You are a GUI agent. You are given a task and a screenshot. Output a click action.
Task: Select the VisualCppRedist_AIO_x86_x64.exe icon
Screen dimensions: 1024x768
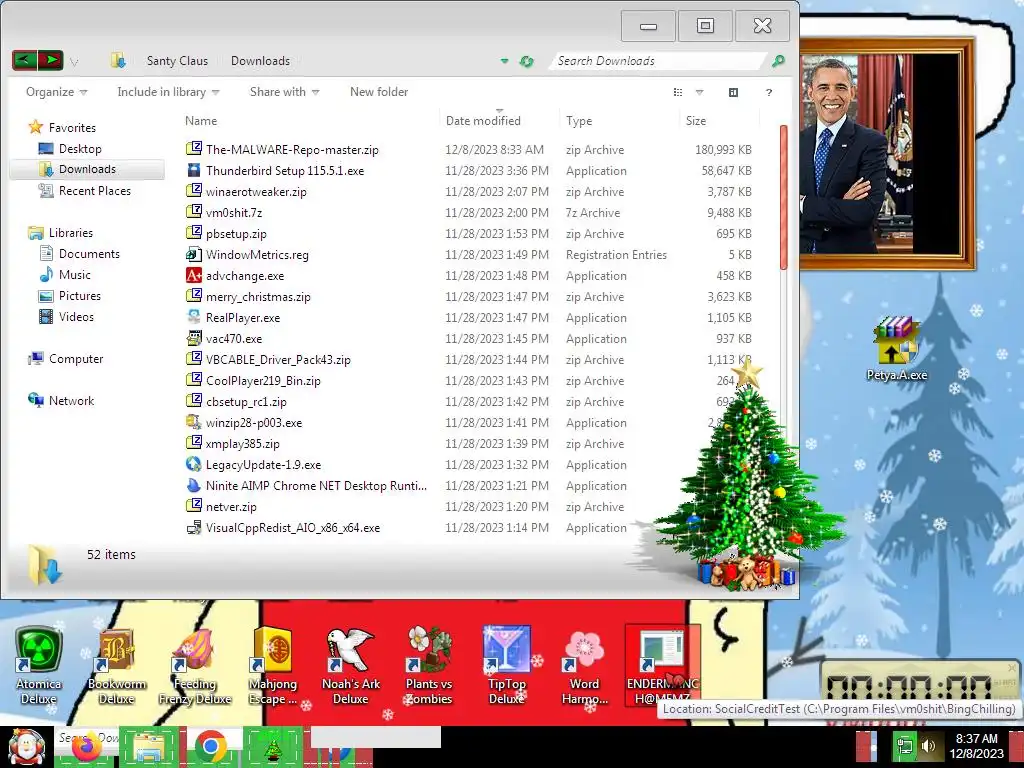click(x=194, y=528)
